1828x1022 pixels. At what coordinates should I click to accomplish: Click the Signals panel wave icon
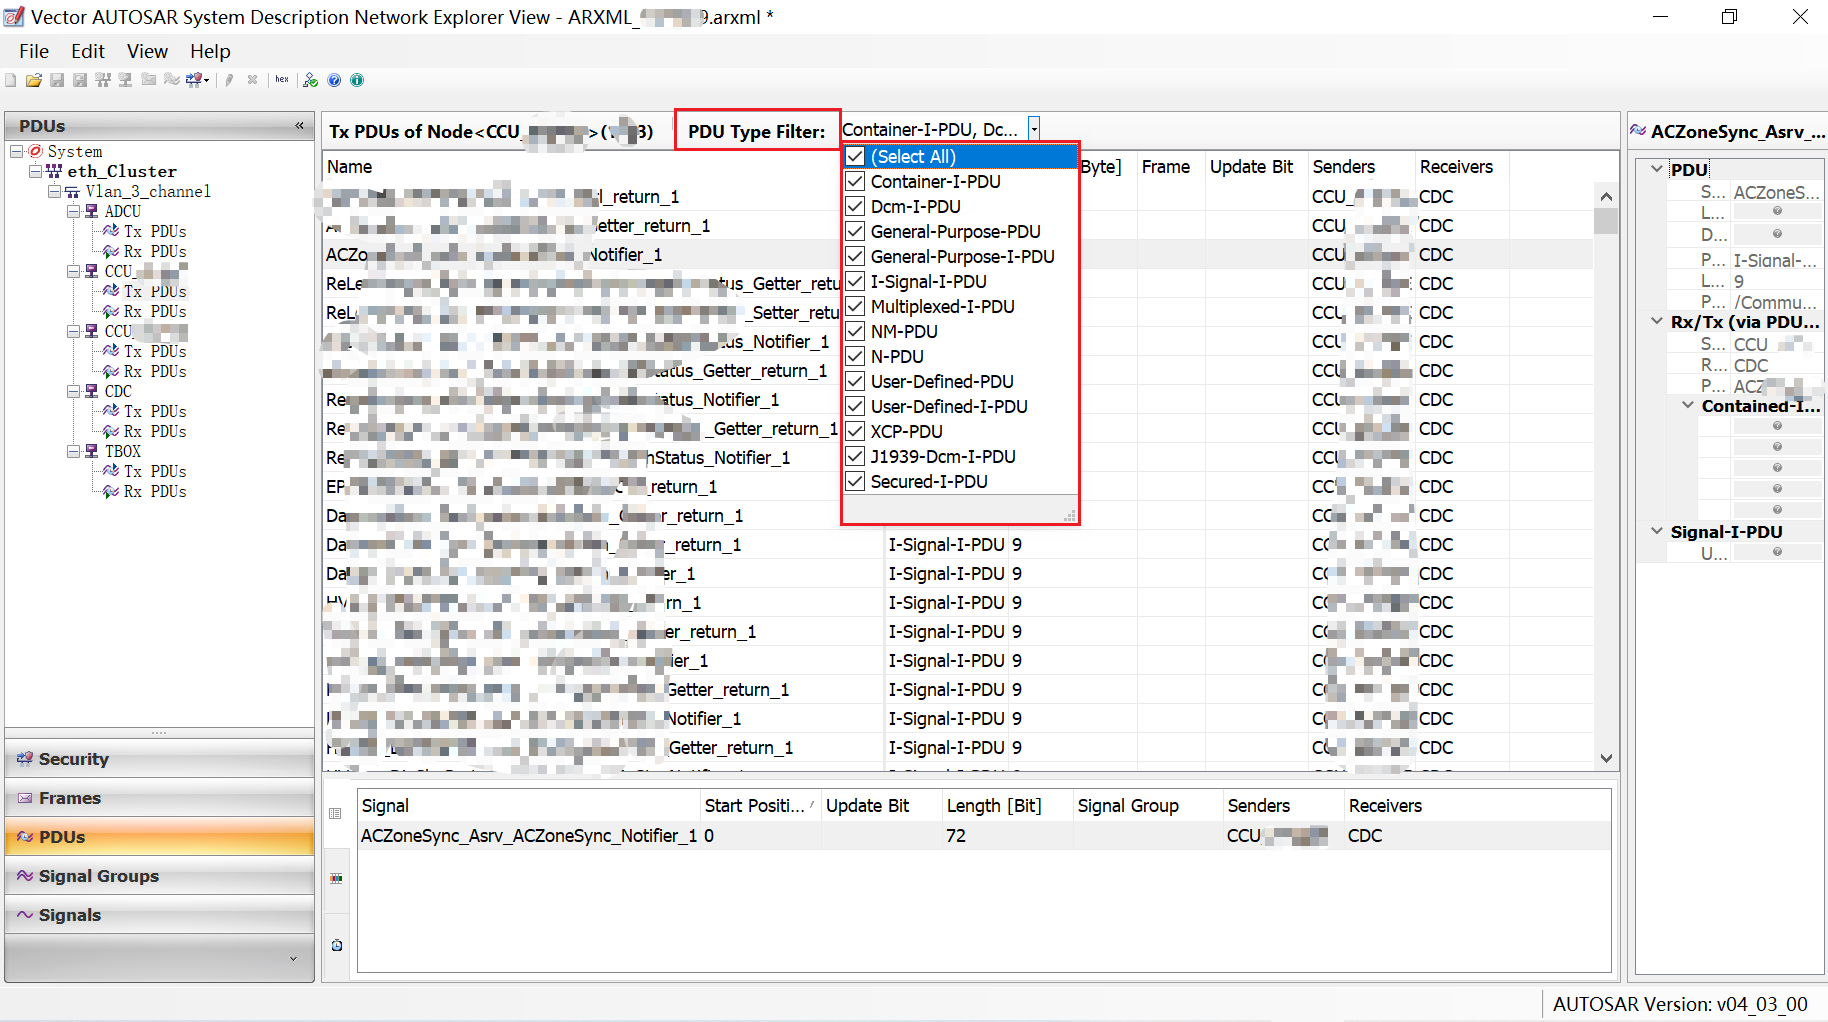tap(25, 915)
